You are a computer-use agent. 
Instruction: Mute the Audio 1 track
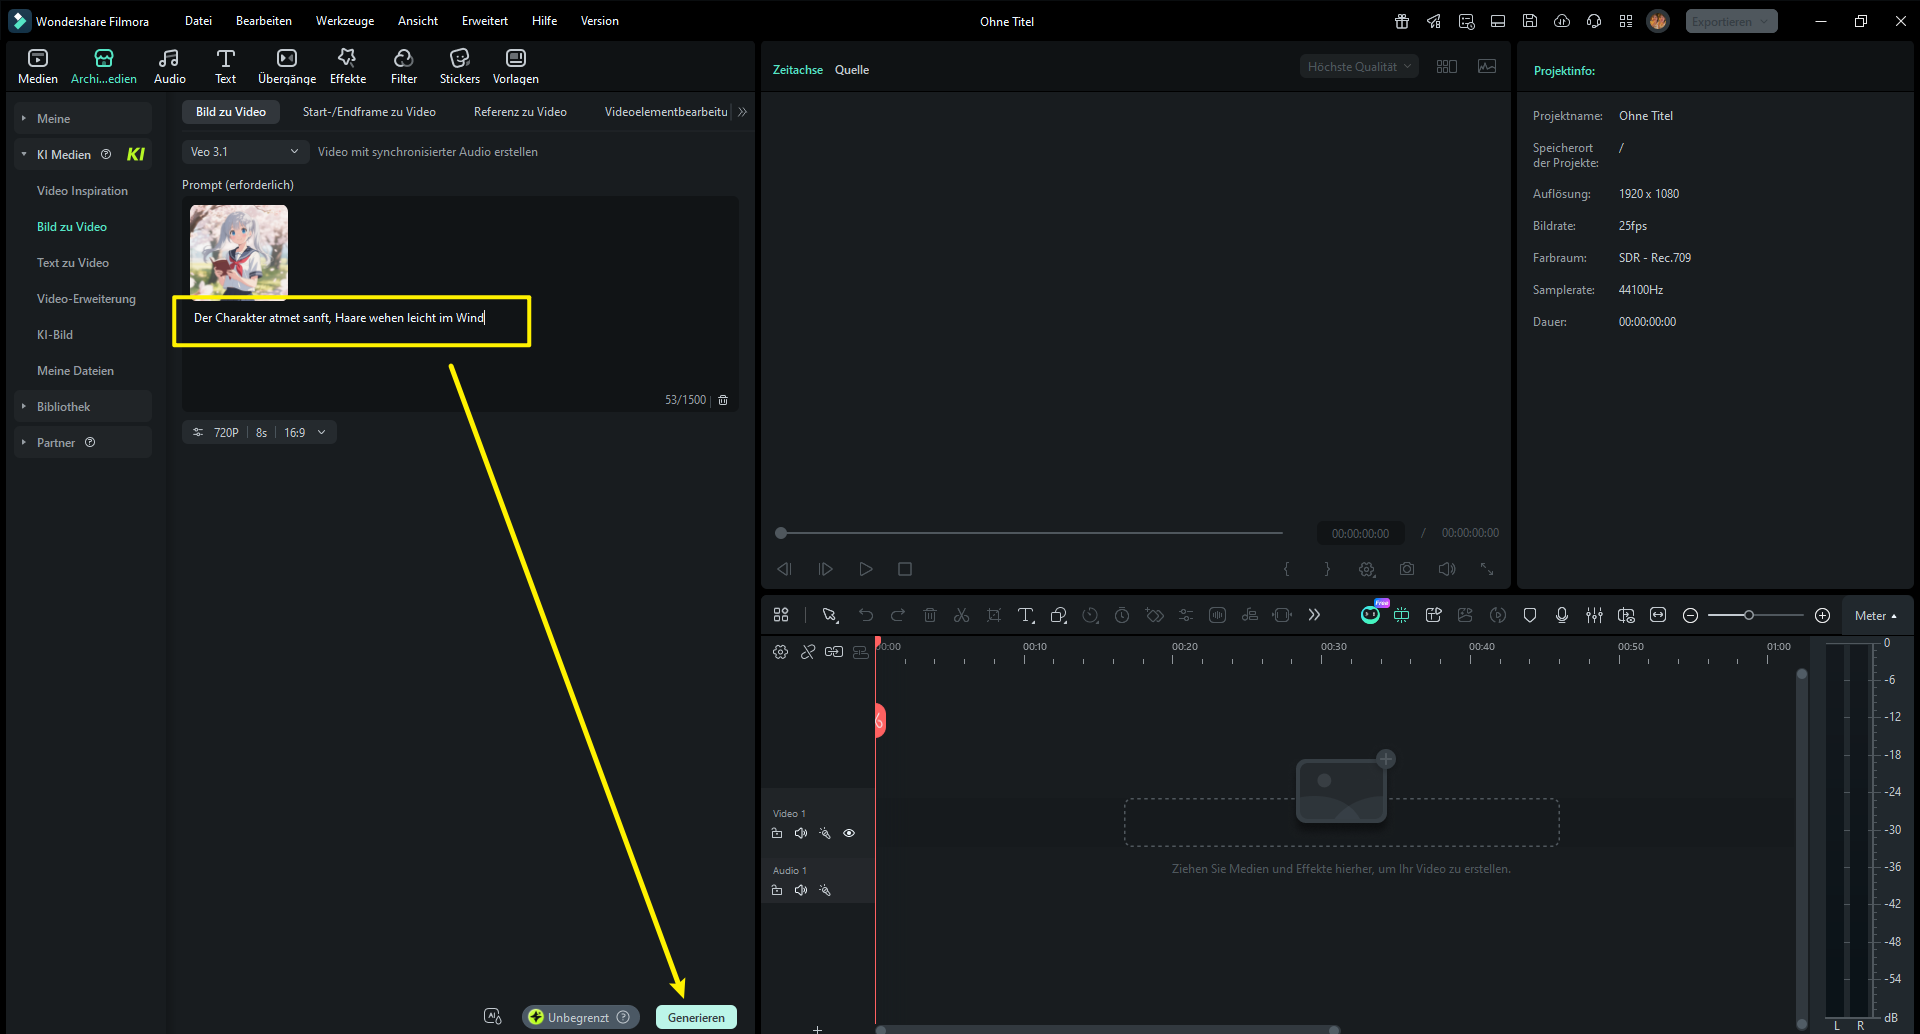(x=800, y=890)
